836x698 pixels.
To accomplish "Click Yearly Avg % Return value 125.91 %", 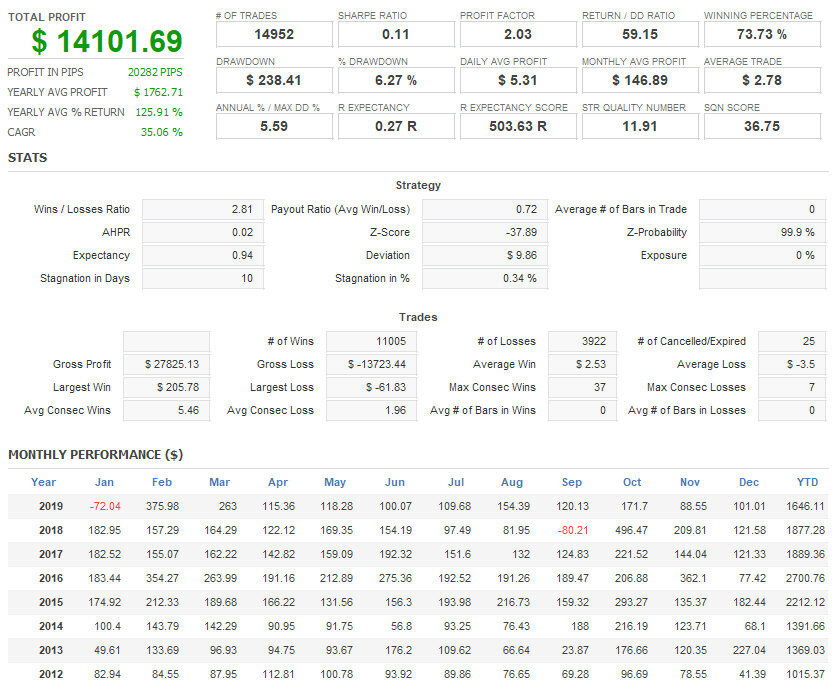I will click(159, 113).
